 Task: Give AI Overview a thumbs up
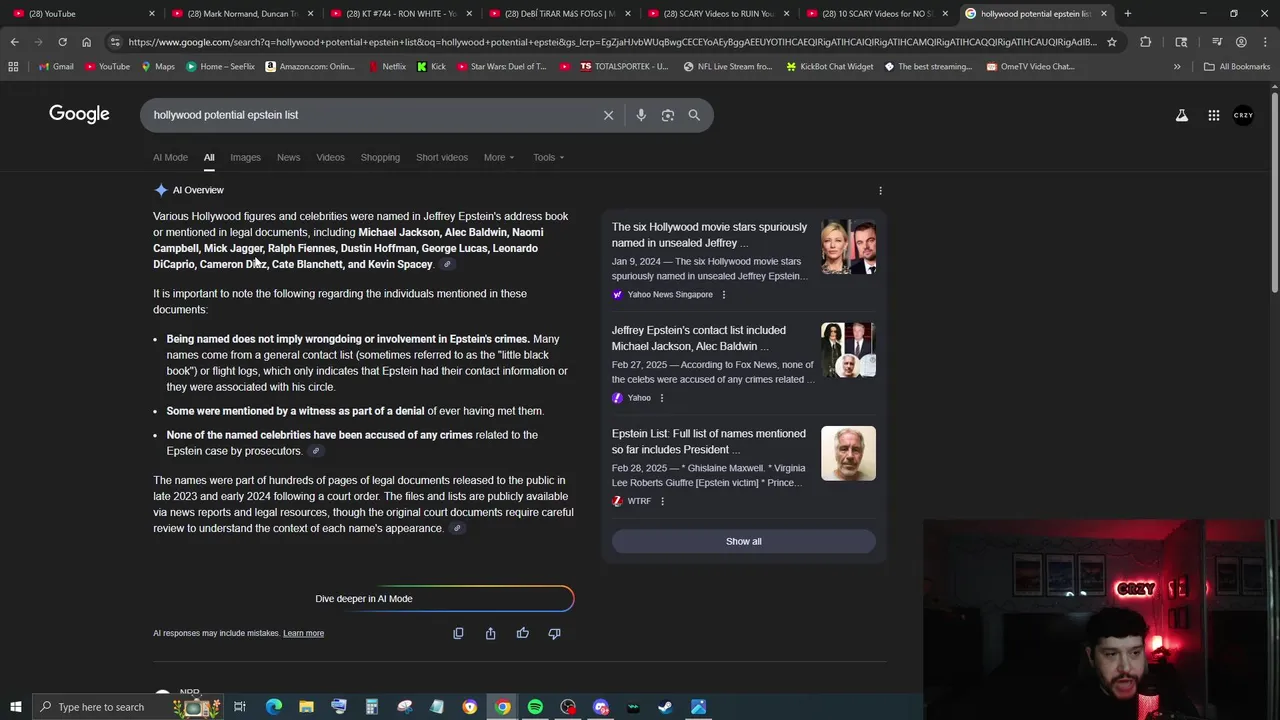coord(522,633)
